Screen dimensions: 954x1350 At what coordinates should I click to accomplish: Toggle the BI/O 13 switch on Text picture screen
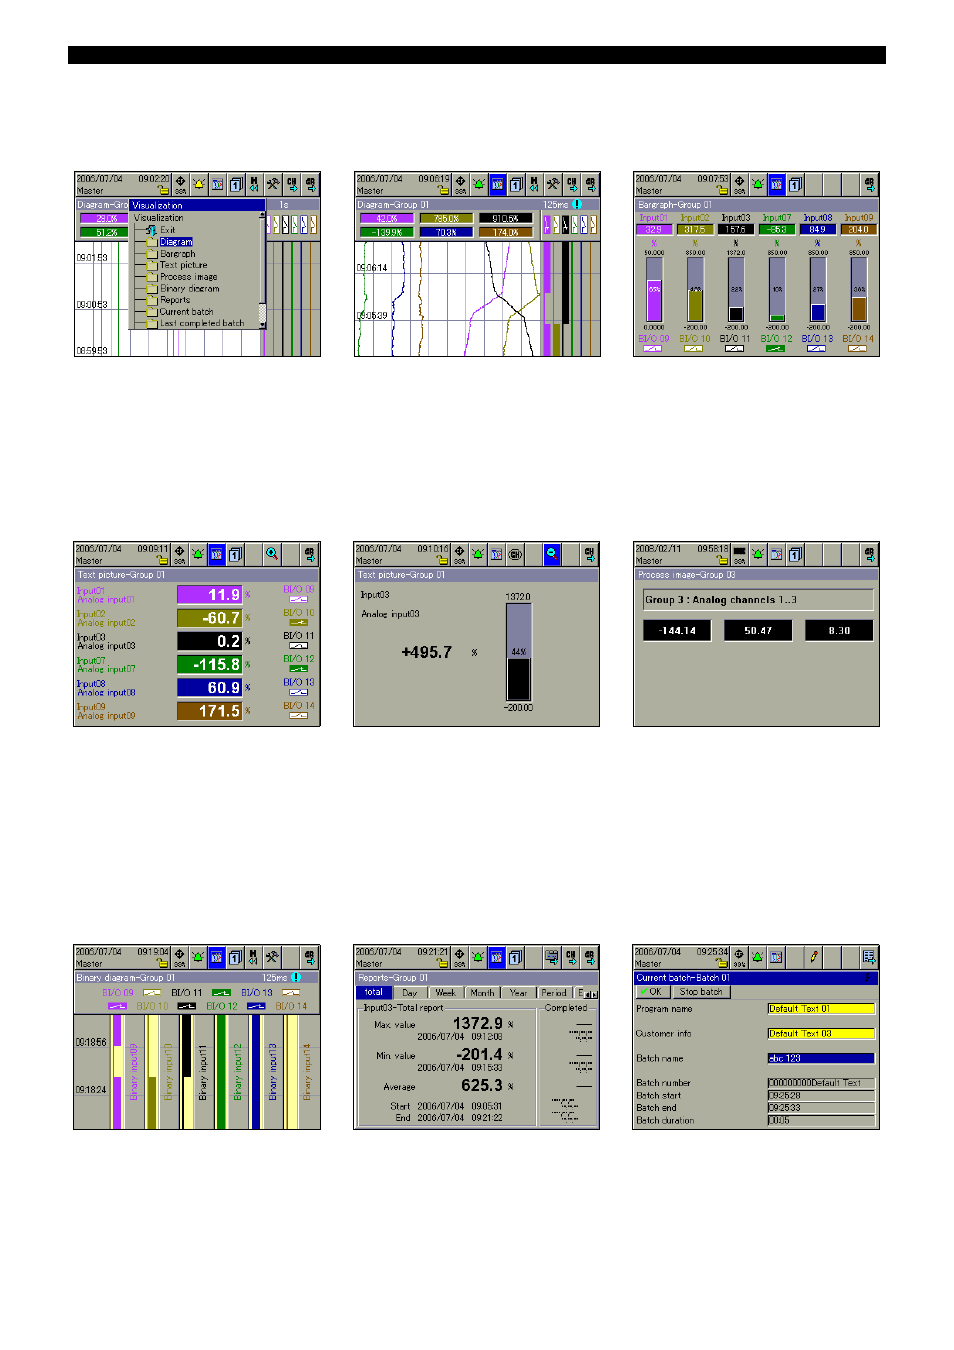(x=298, y=692)
